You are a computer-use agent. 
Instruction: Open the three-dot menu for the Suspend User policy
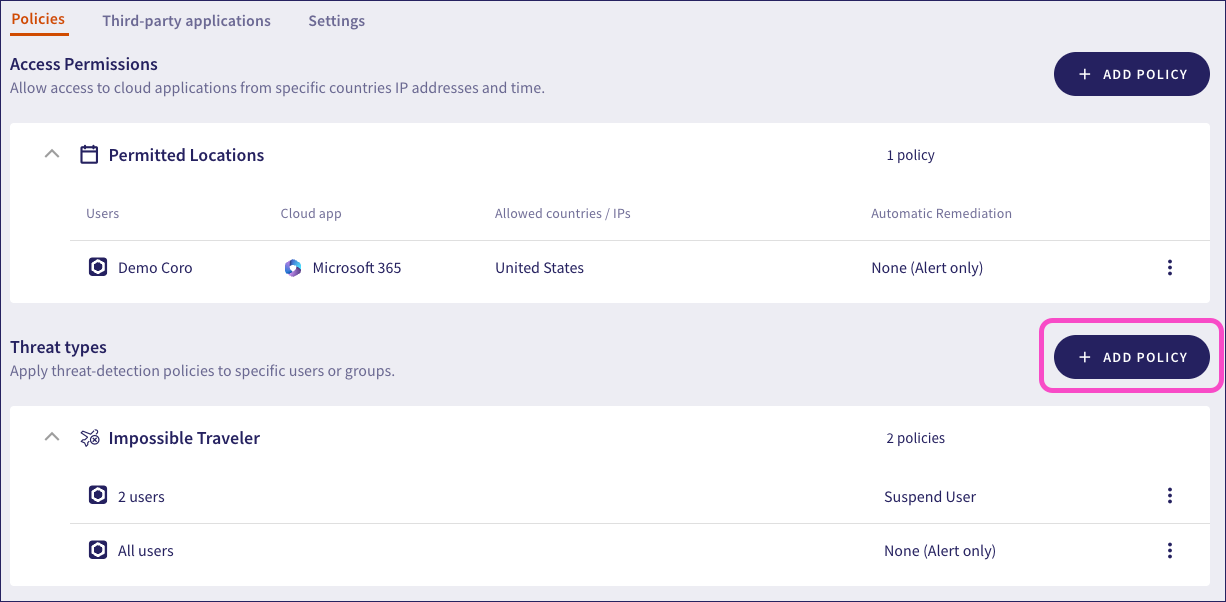[x=1170, y=495]
